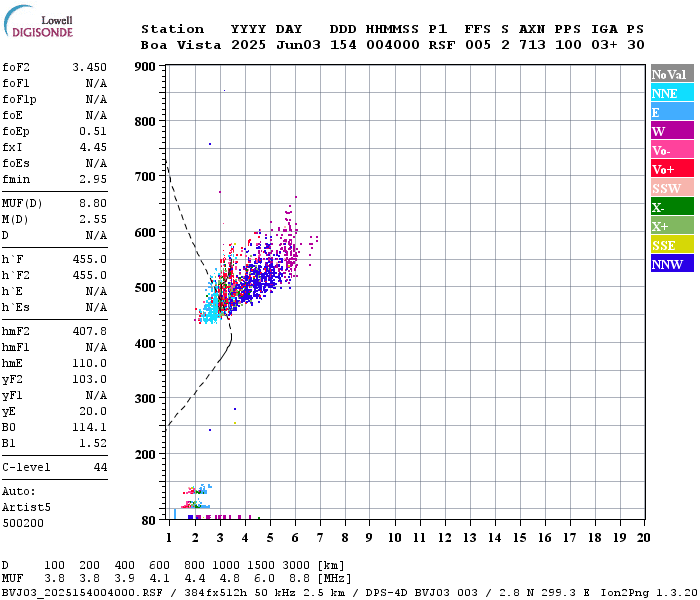Screen dimensions: 700x600
Task: Click the 10 MHz frequency axis label
Action: coord(394,538)
